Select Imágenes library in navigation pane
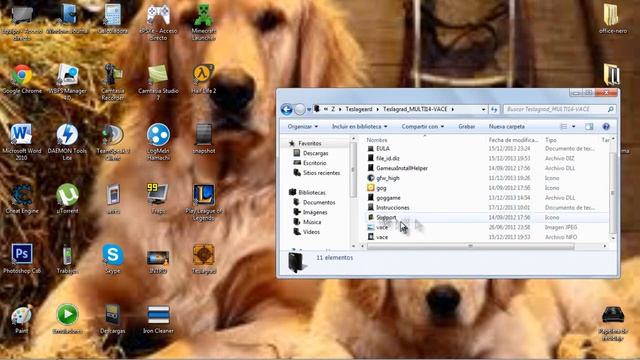The image size is (640, 360). pos(315,212)
